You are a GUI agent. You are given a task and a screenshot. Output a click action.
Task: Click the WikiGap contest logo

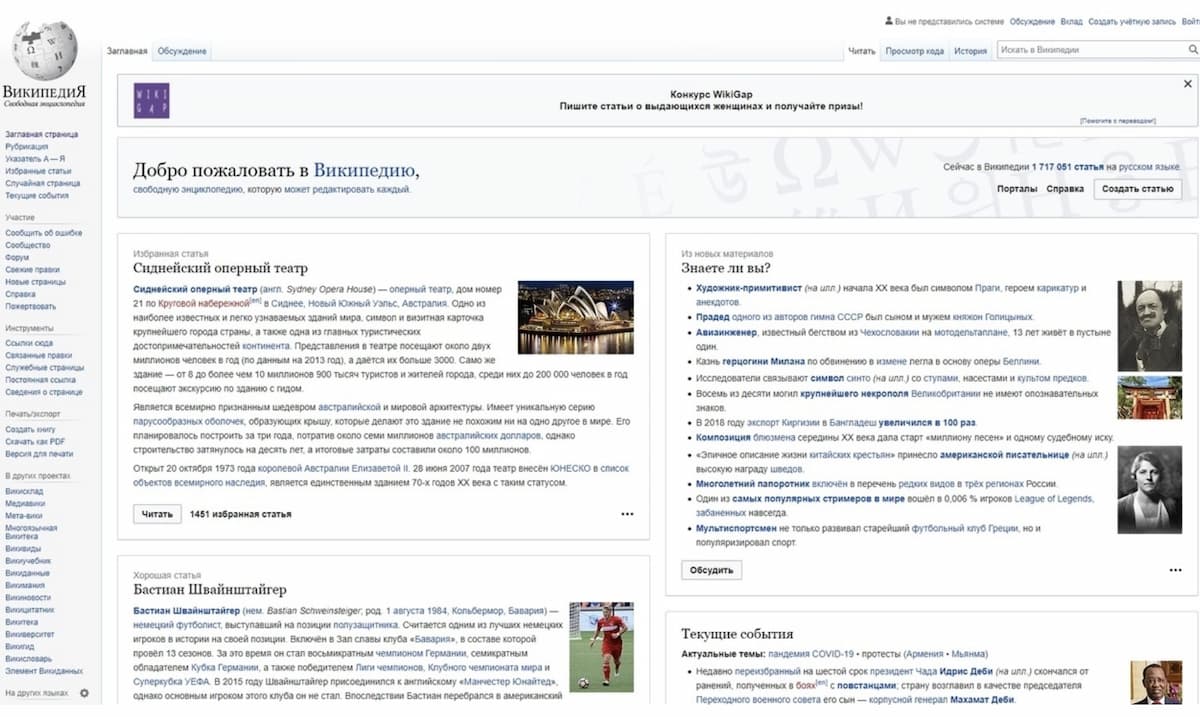(x=151, y=100)
